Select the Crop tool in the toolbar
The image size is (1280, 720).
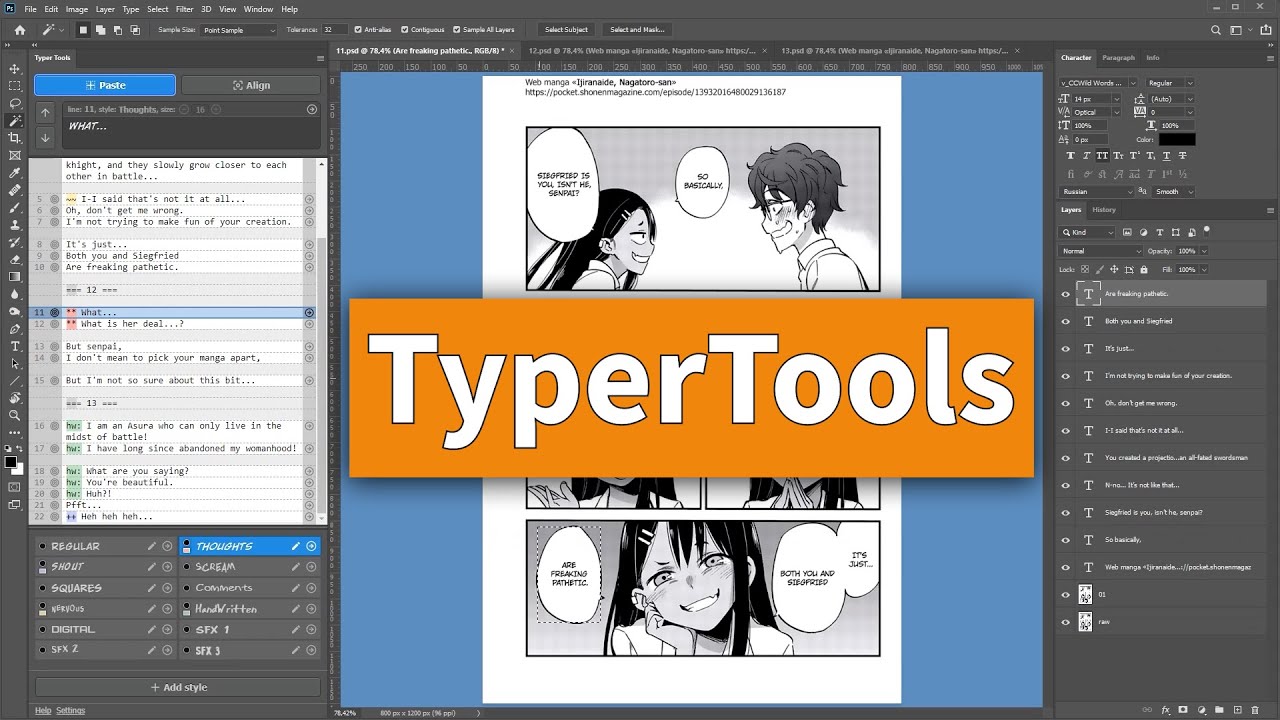tap(15, 138)
